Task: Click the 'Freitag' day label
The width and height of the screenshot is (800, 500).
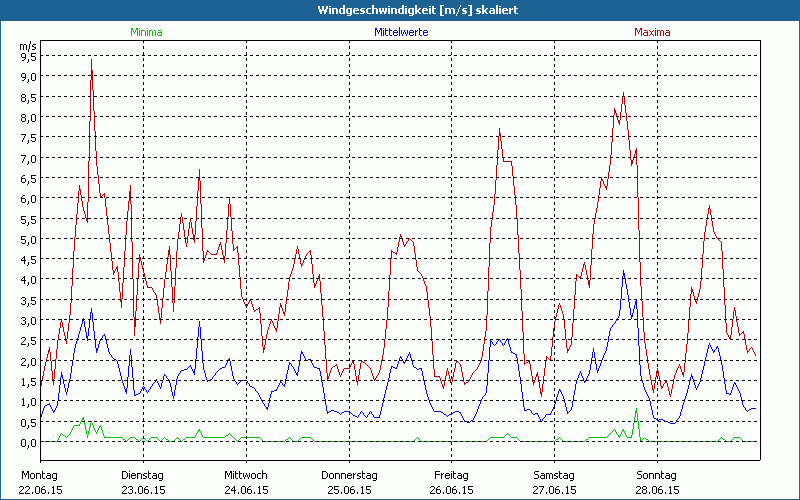Action: [451, 476]
